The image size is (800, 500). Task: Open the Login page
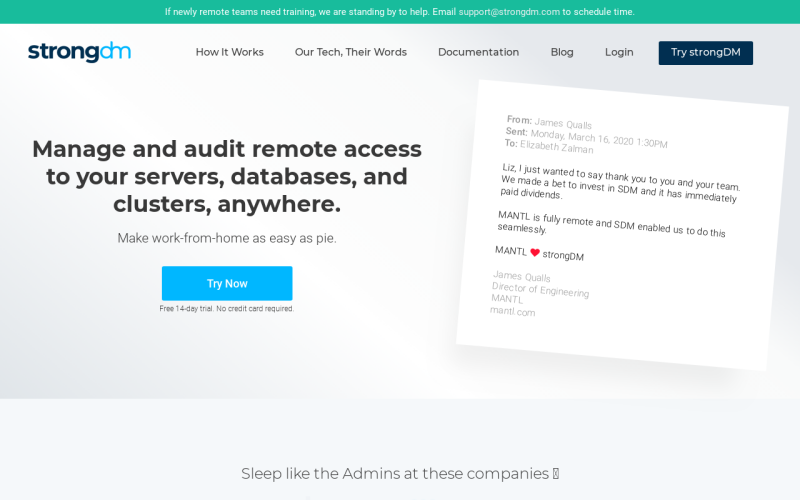point(619,52)
